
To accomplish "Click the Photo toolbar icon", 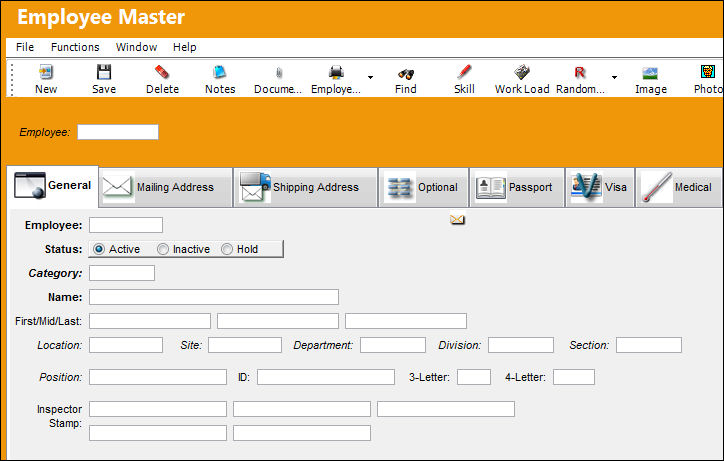I will coord(707,72).
